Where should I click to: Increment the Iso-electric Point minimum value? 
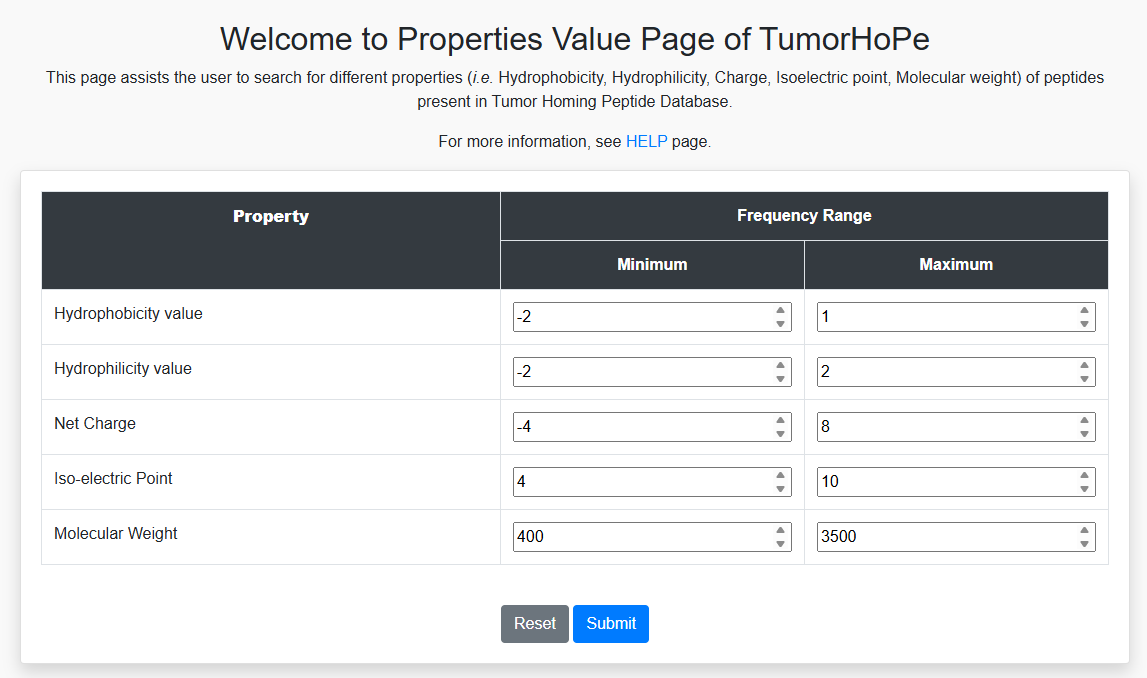tap(780, 477)
